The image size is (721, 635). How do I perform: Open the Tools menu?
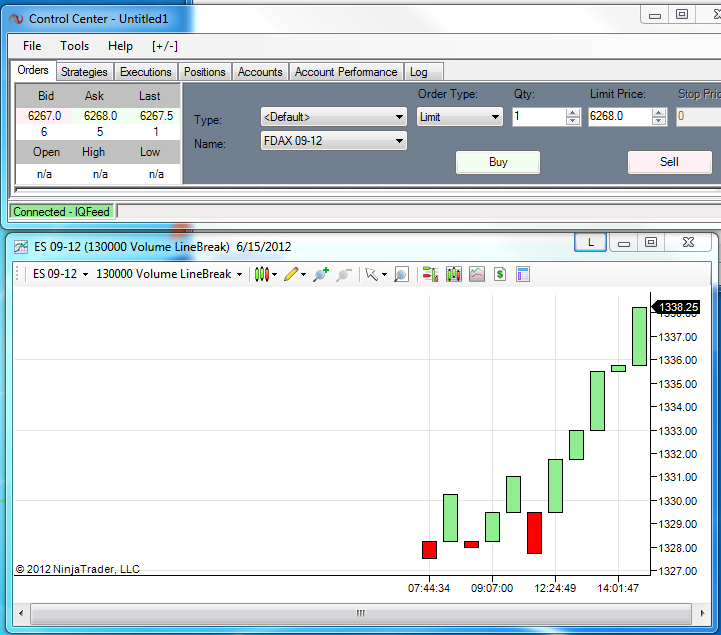coord(74,46)
